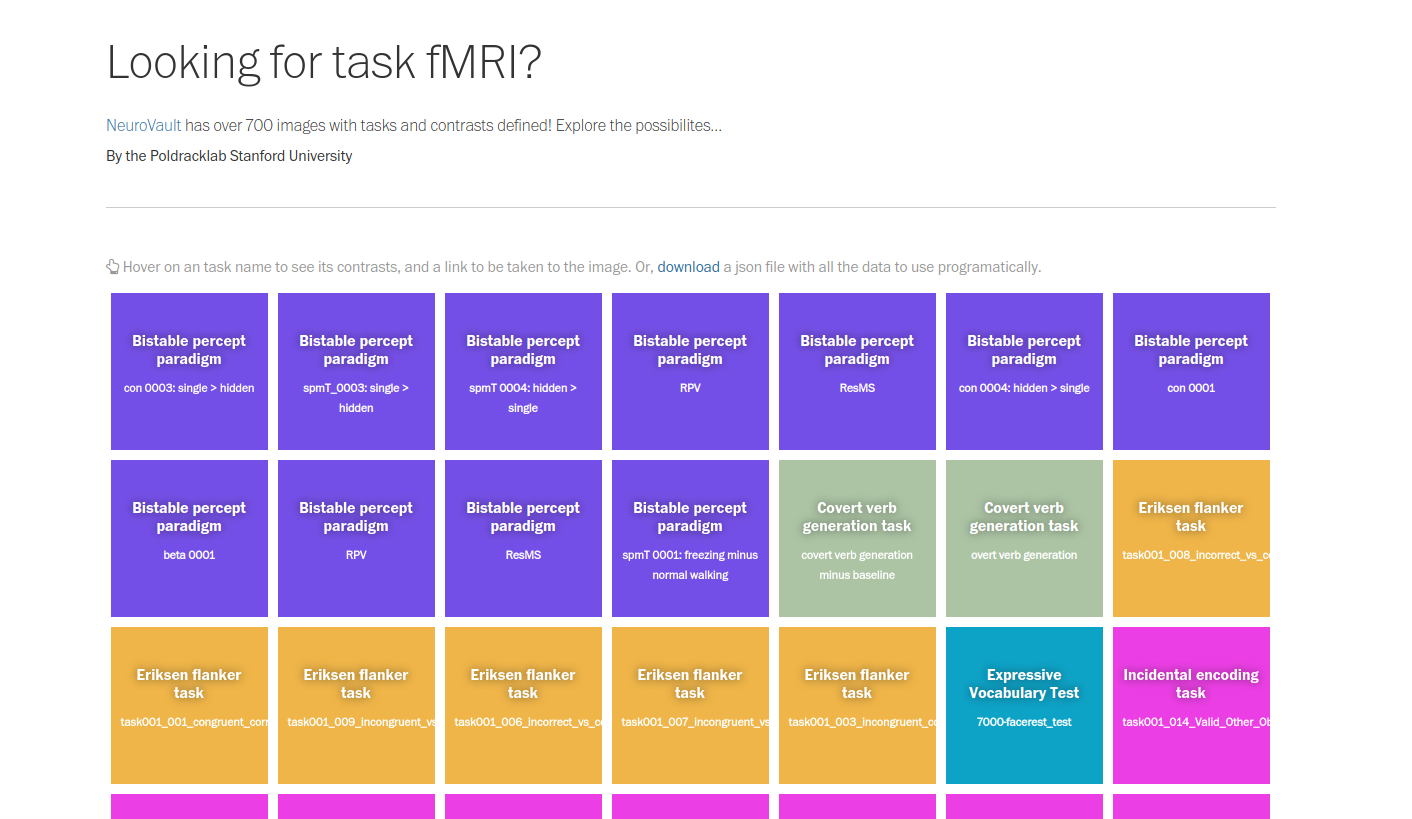Open the 'beta 0001' Bistable percept tile
1412x819 pixels.
(189, 538)
